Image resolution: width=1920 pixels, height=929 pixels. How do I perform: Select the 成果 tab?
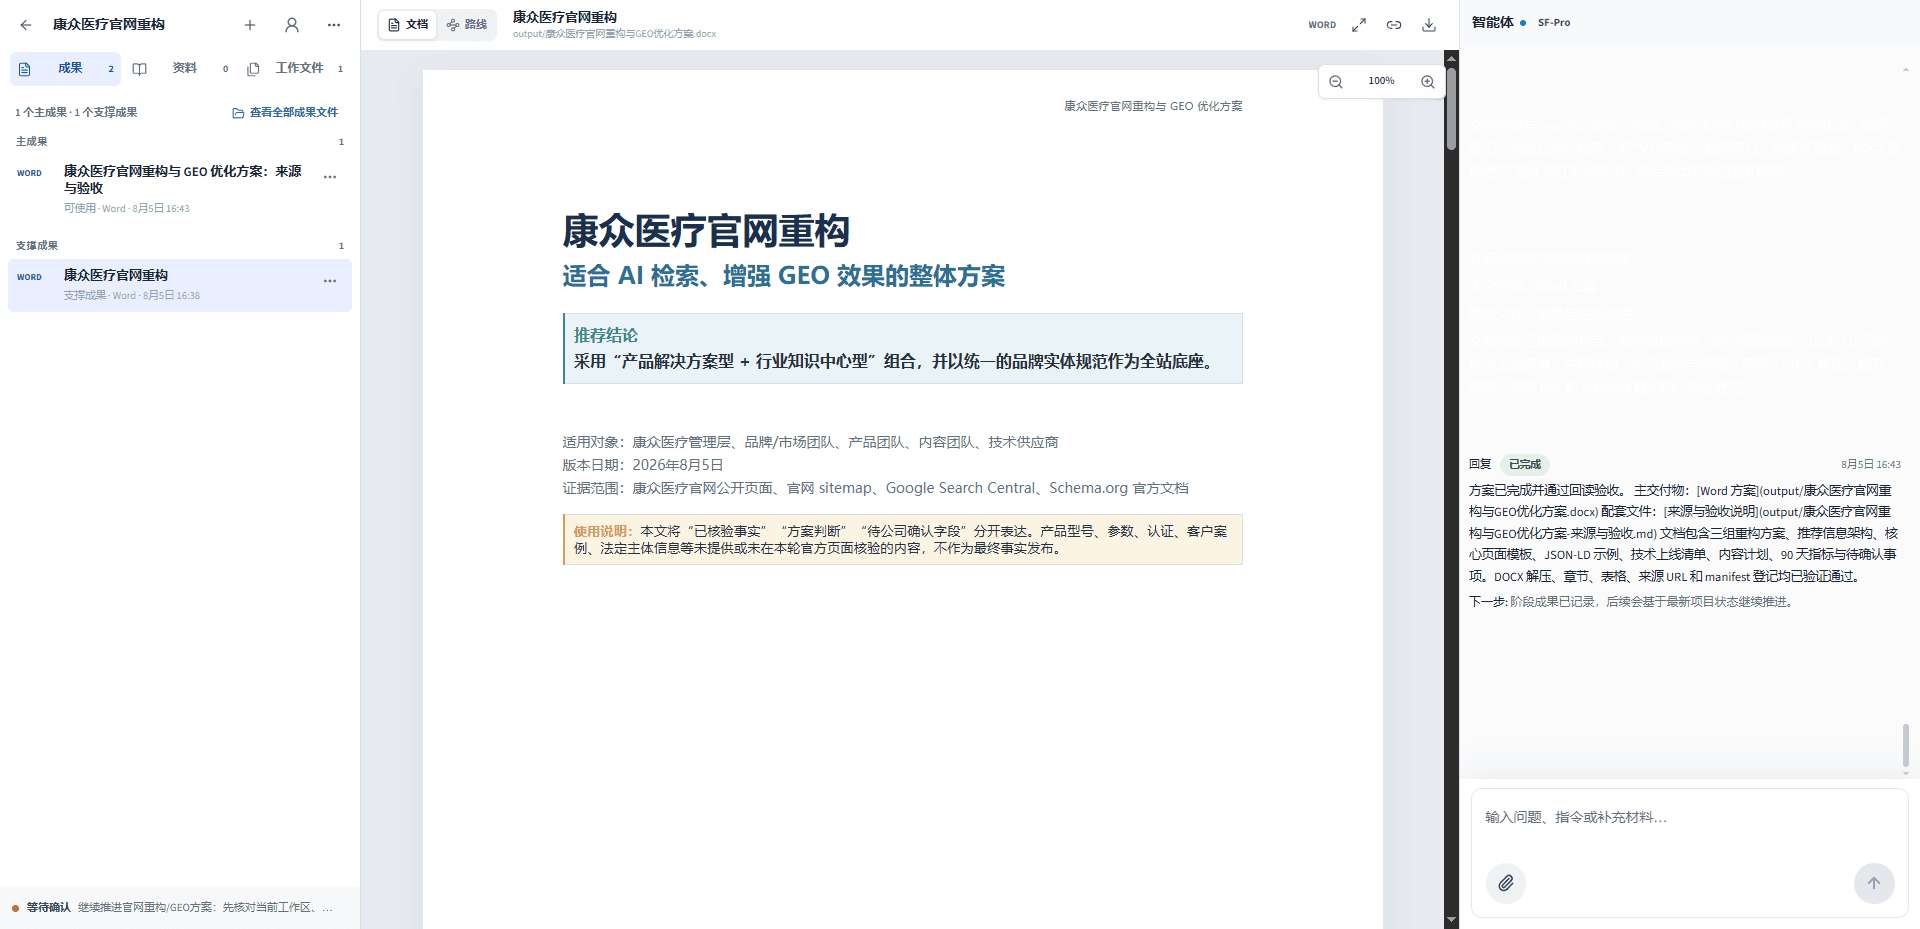(66, 69)
